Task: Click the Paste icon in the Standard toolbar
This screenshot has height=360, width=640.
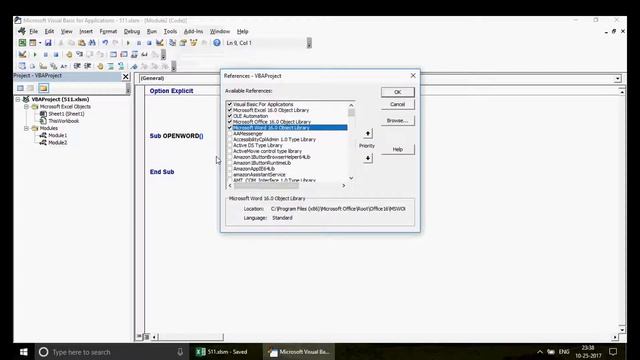Action: 82,43
